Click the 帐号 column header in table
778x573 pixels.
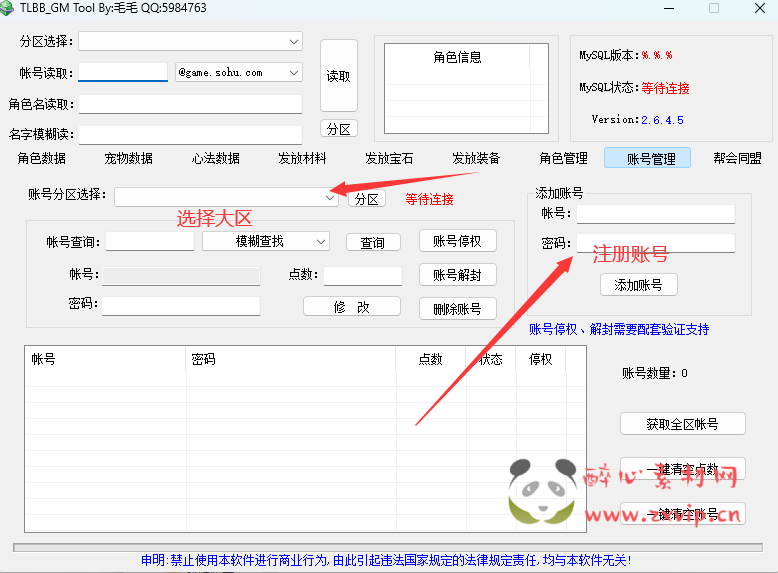tap(106, 359)
